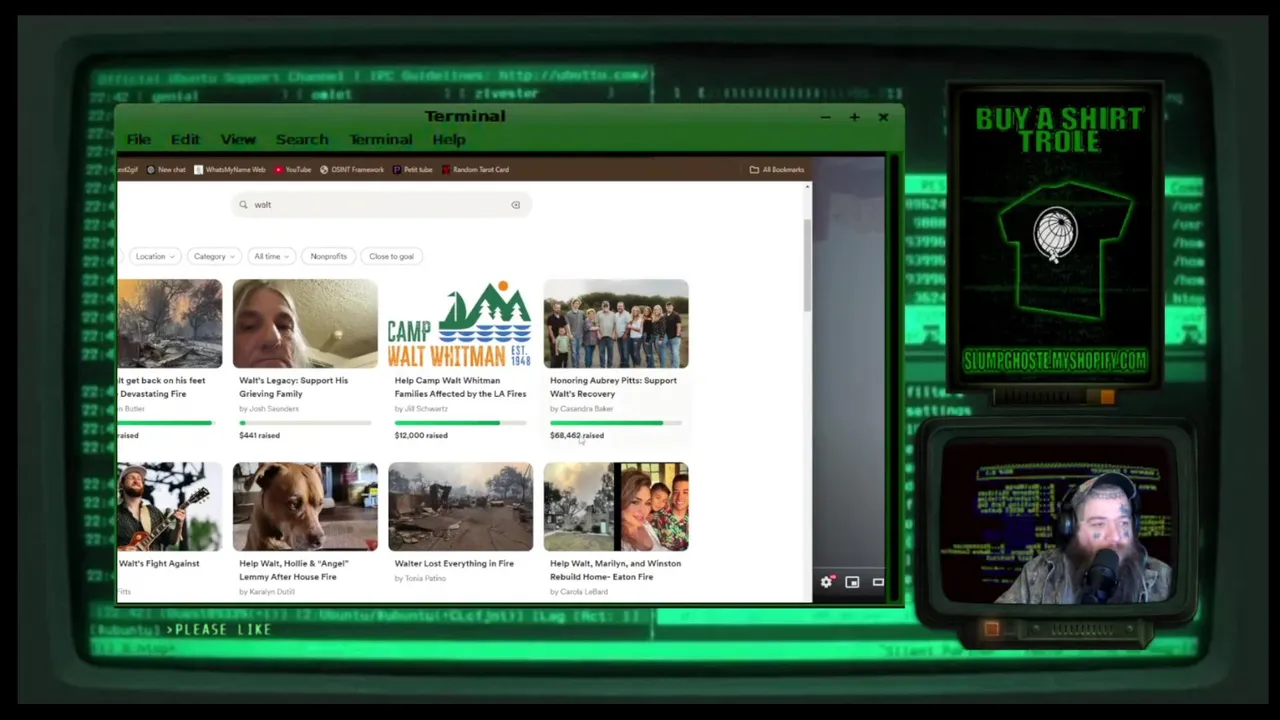Click organizer name Casandra Baker

coord(586,409)
